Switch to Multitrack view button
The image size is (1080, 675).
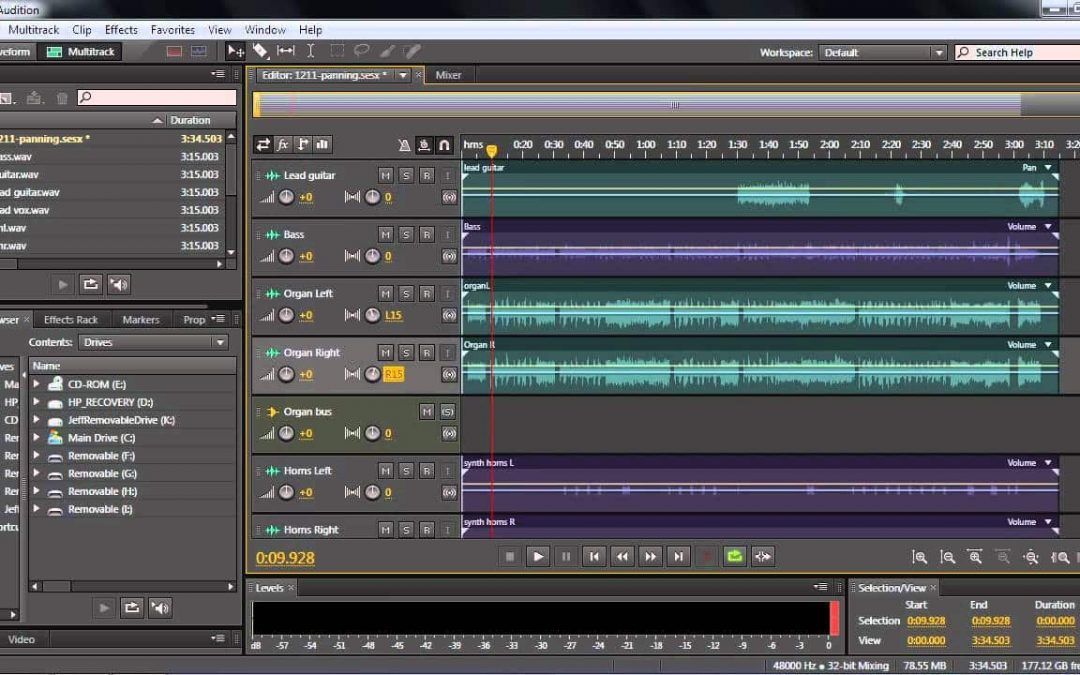point(80,52)
